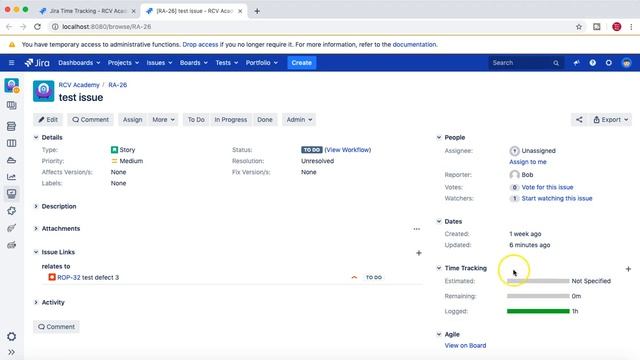Open the board icon in sidebar

point(11,105)
